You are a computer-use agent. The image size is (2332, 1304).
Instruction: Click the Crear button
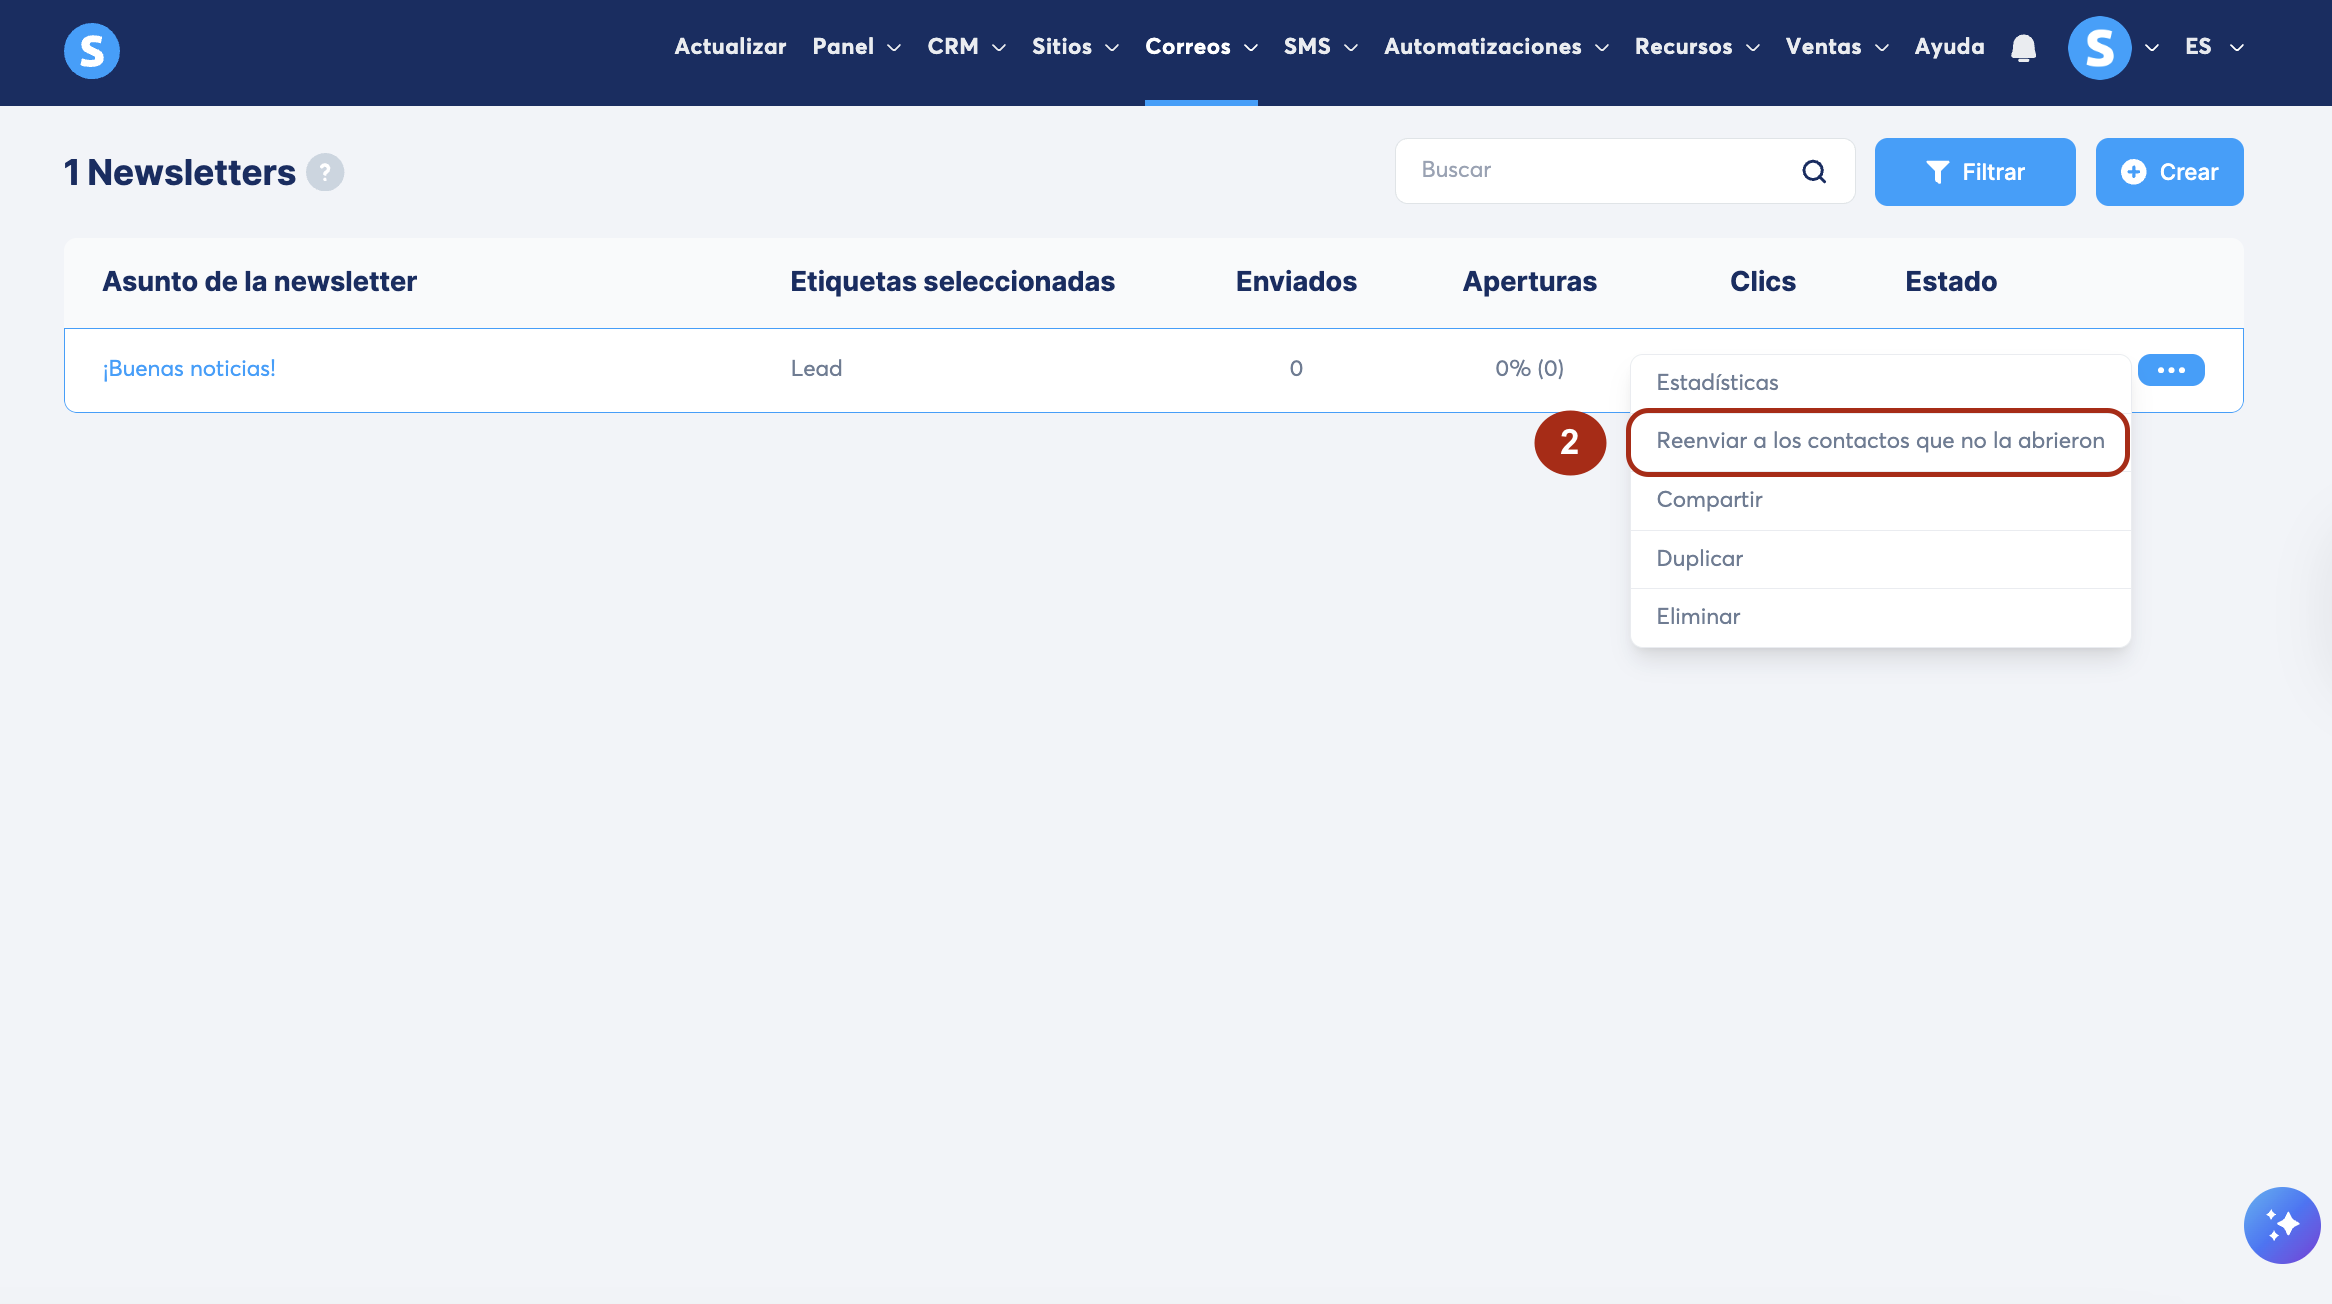pos(2169,172)
